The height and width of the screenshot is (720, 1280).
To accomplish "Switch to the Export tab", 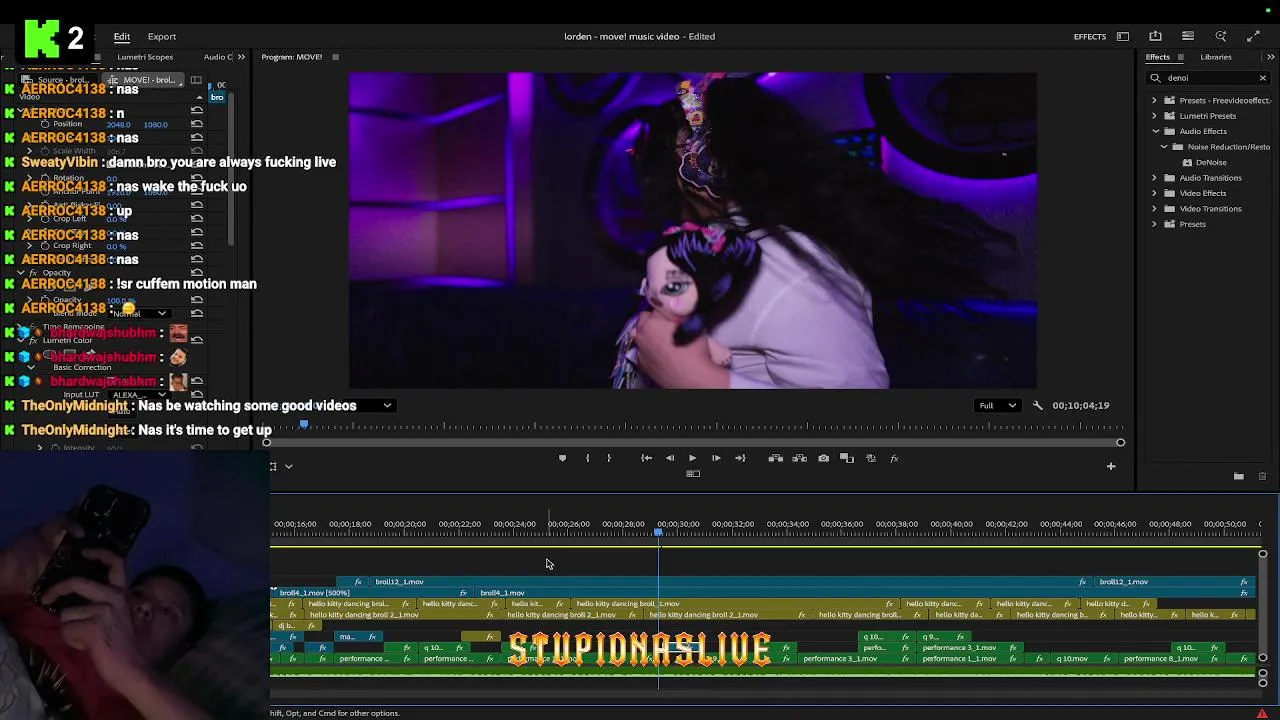I will [x=162, y=36].
